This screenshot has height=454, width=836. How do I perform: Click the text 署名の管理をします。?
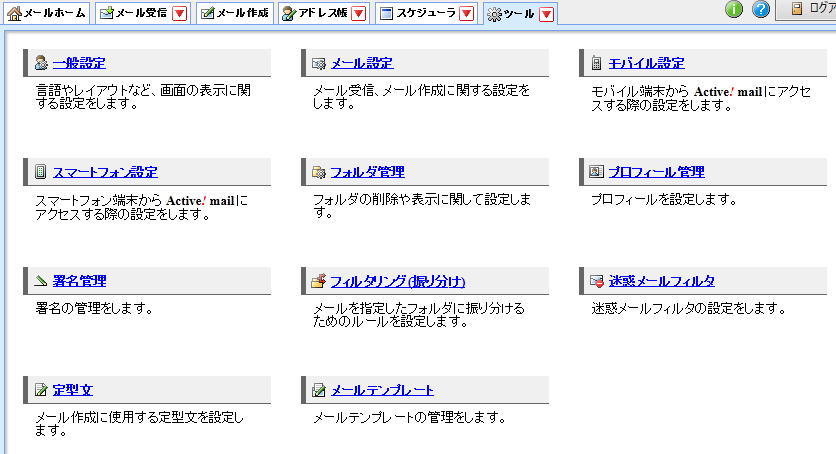pyautogui.click(x=94, y=308)
